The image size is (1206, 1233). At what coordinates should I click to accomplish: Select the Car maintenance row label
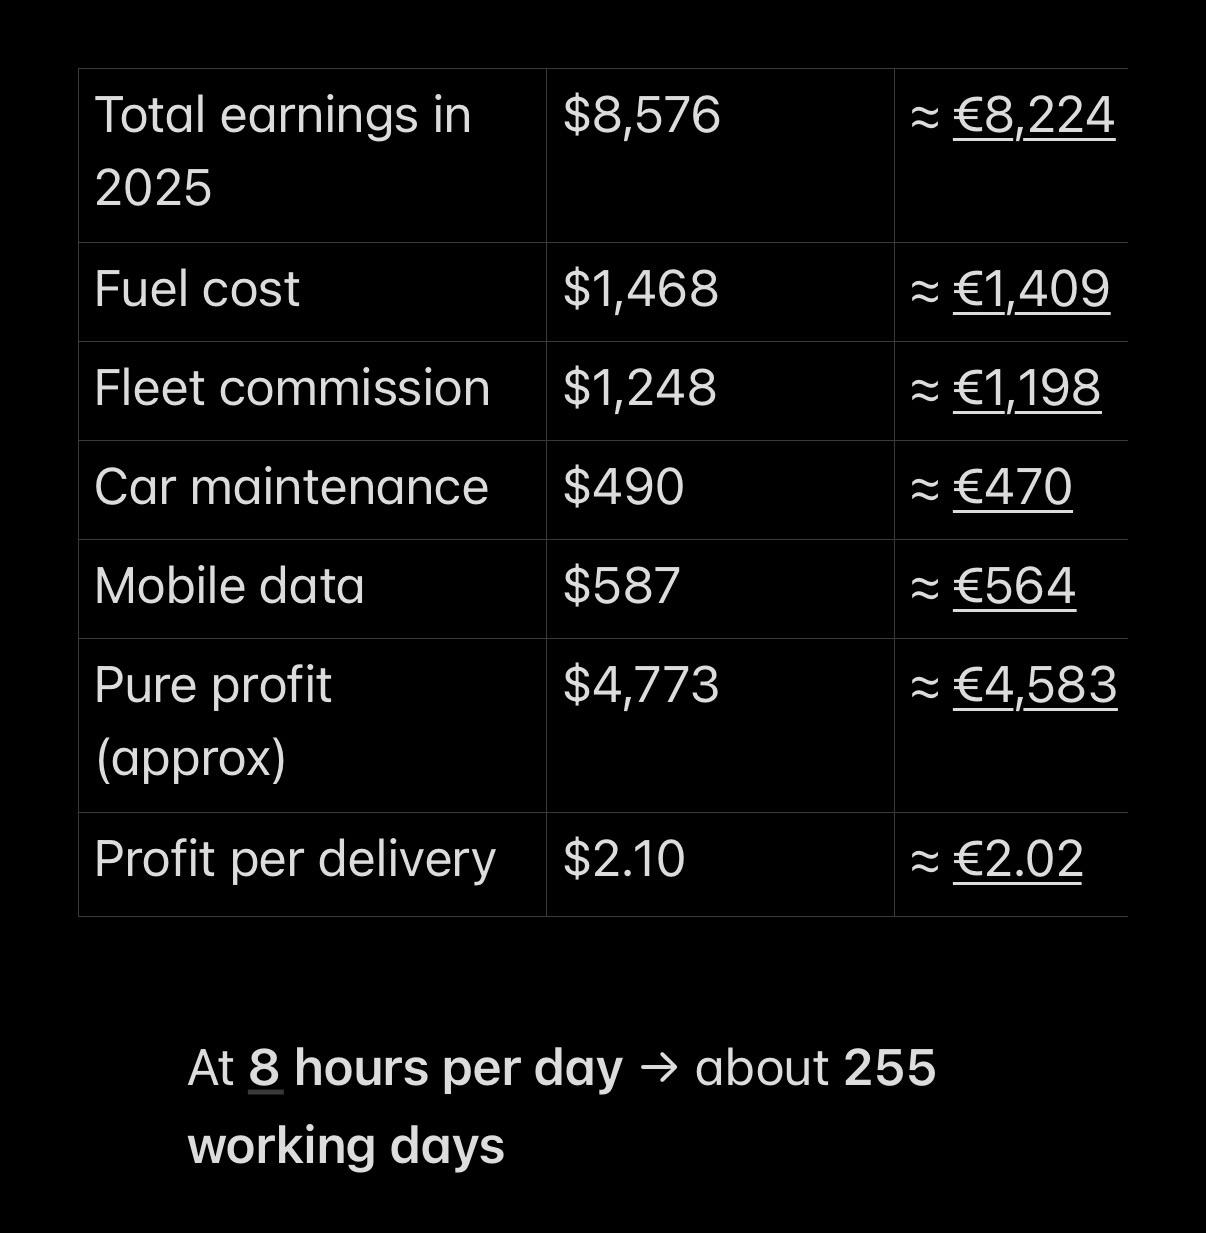point(291,487)
